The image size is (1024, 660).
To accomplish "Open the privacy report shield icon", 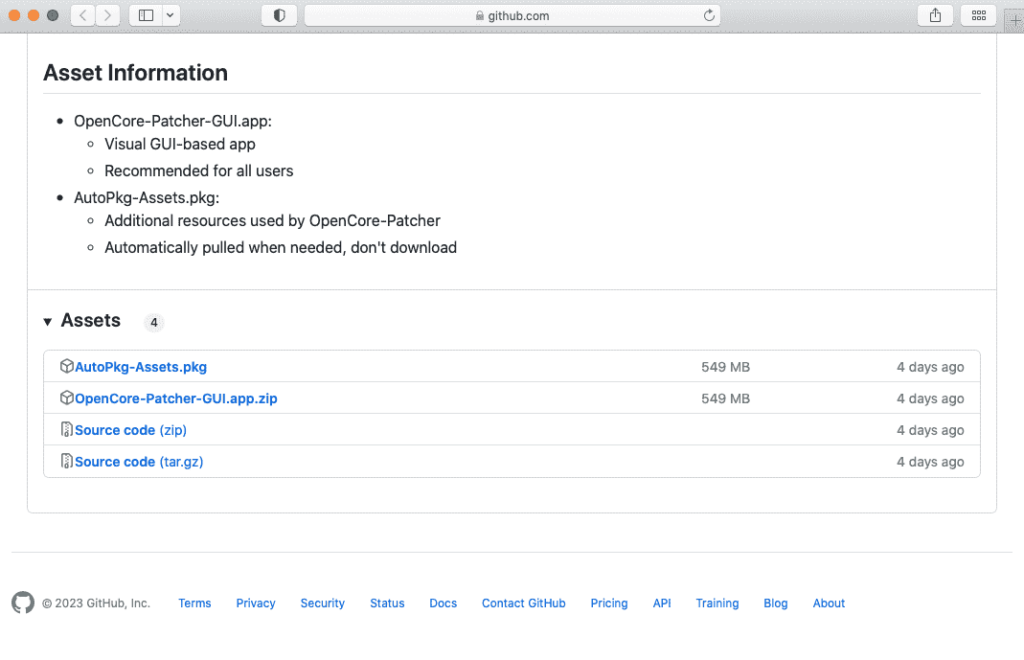I will [280, 15].
